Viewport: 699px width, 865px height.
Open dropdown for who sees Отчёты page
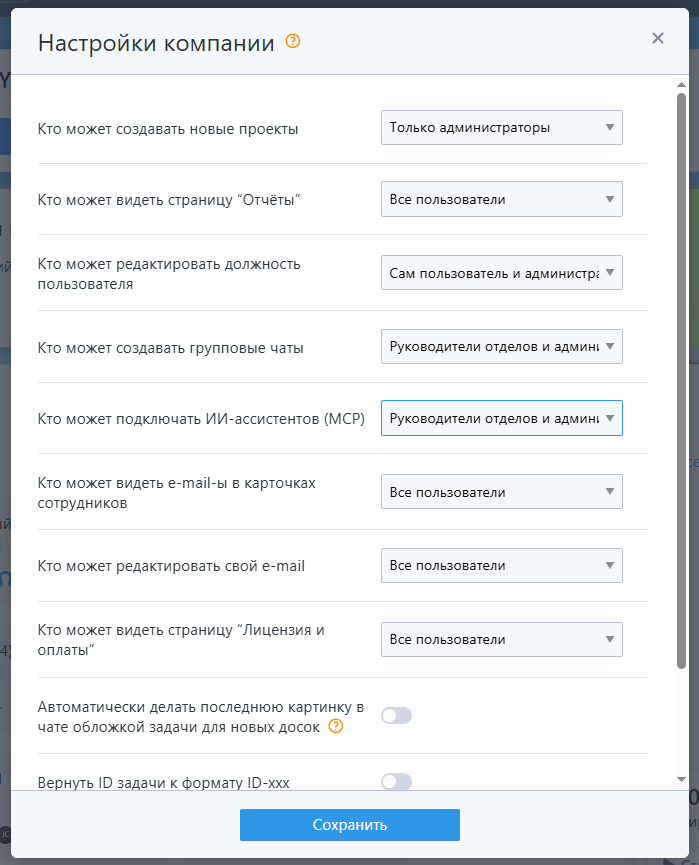pos(501,199)
